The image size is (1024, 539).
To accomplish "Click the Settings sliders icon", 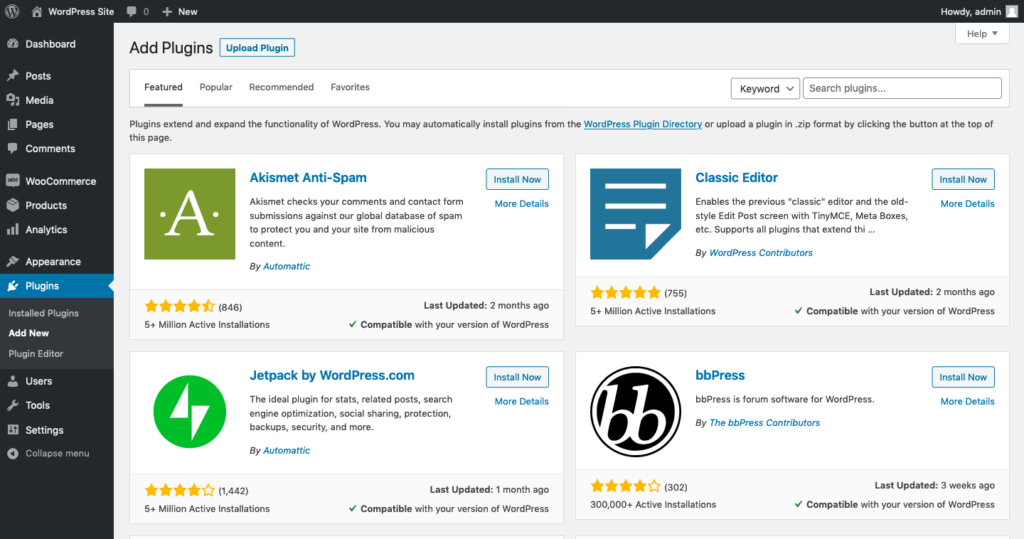I will point(12,430).
